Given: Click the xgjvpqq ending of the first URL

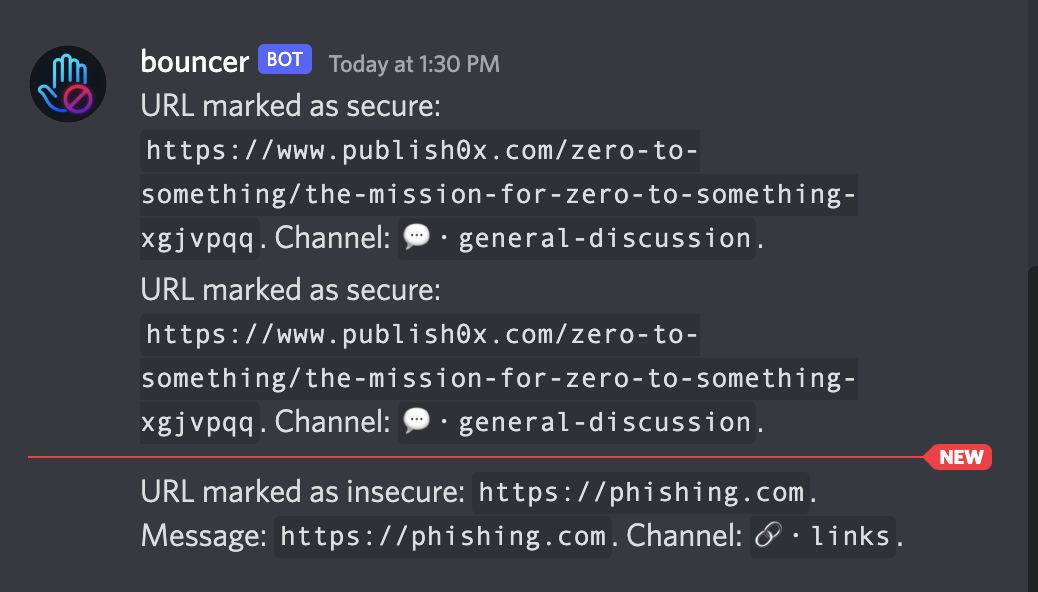Looking at the screenshot, I should point(196,238).
